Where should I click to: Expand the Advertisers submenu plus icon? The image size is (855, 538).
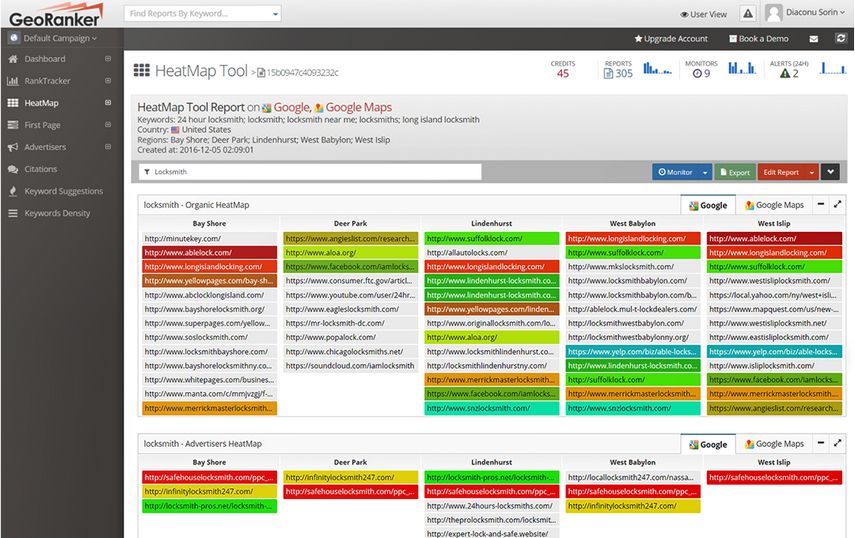108,147
